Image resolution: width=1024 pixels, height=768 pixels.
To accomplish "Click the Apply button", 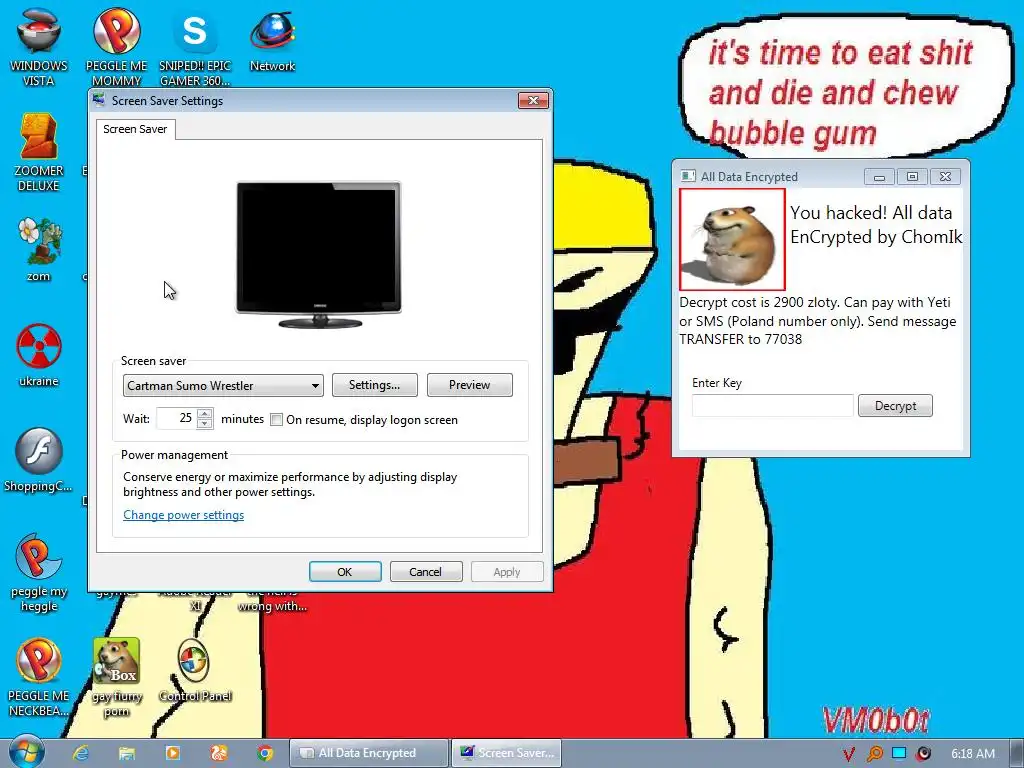I will point(507,571).
